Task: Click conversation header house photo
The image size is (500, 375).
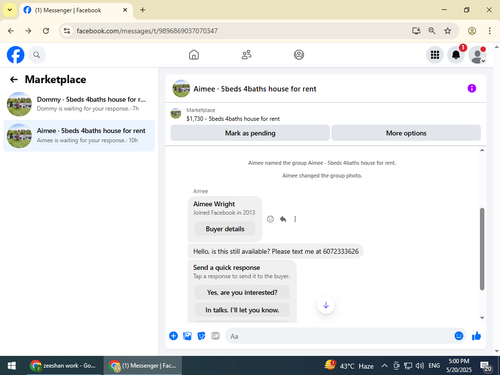Action: click(x=181, y=88)
